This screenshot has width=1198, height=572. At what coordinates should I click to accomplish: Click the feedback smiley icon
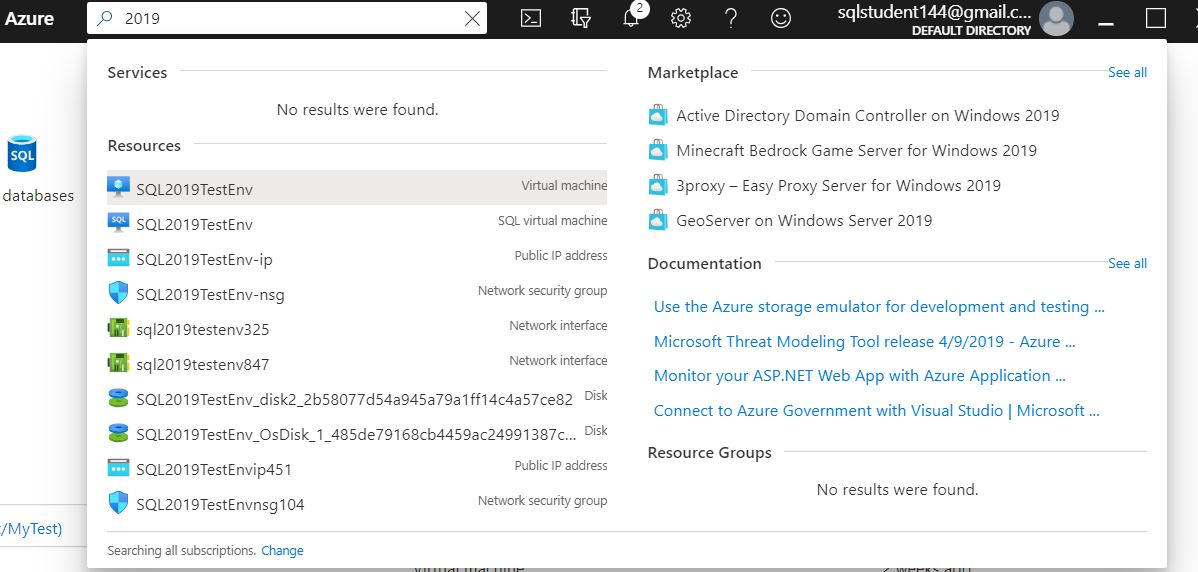(781, 18)
